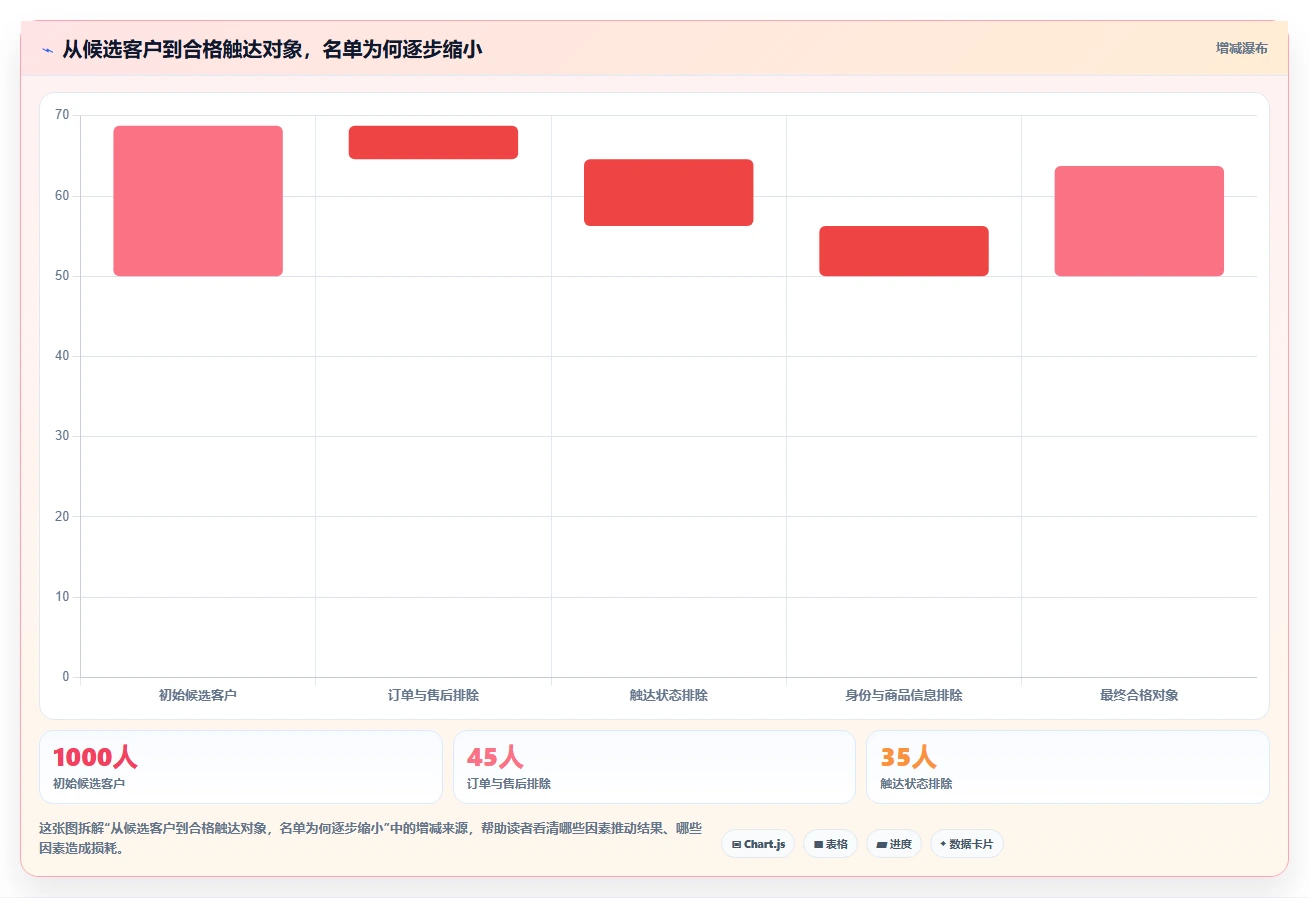Click y-axis value 30

tap(62, 436)
